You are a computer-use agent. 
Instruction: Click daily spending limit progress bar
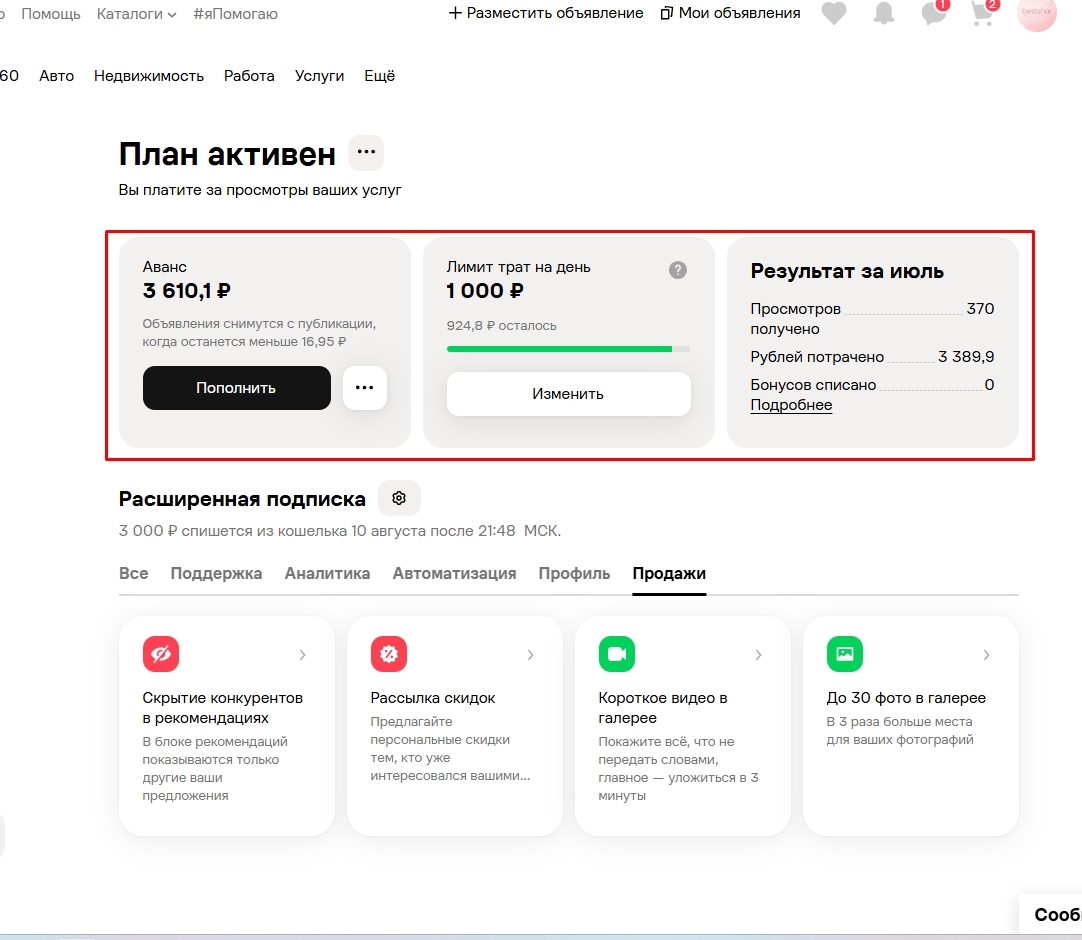(569, 349)
